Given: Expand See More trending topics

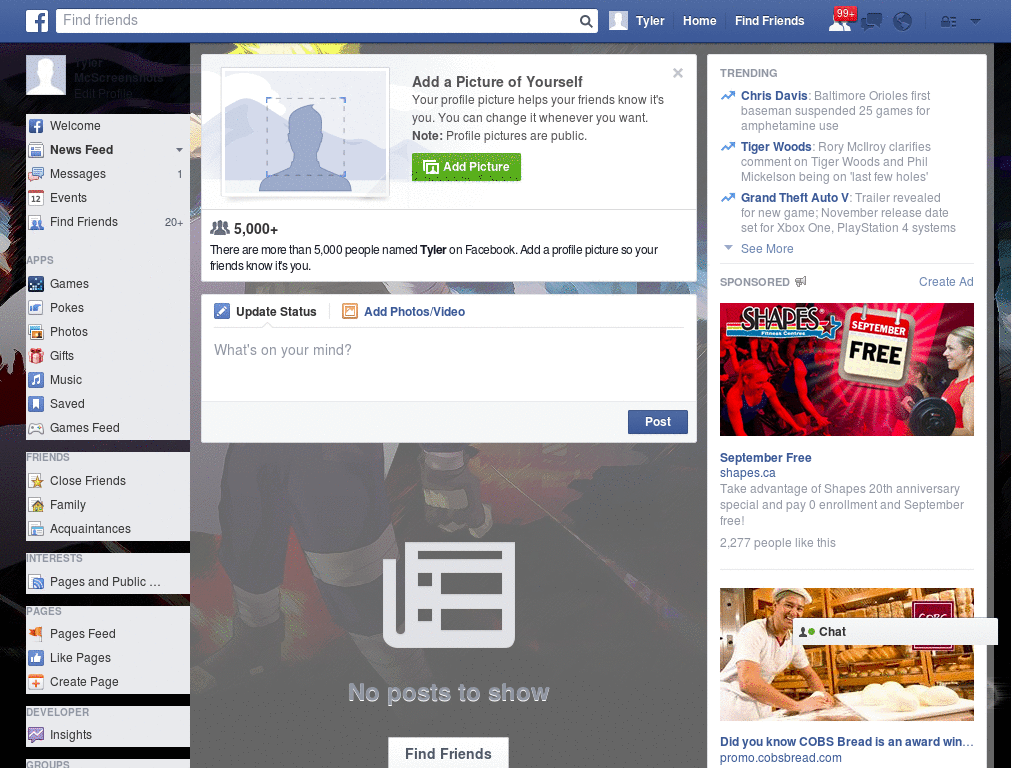Looking at the screenshot, I should coord(767,249).
